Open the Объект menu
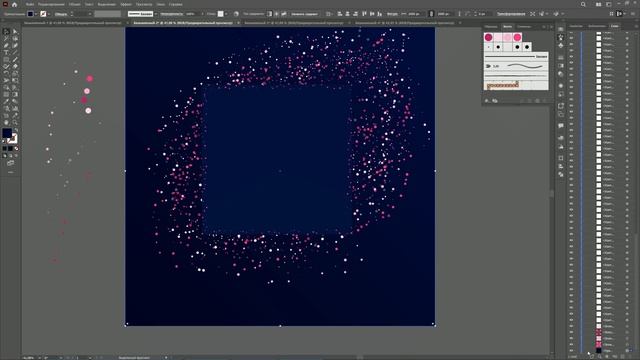The width and height of the screenshot is (640, 360). click(74, 4)
